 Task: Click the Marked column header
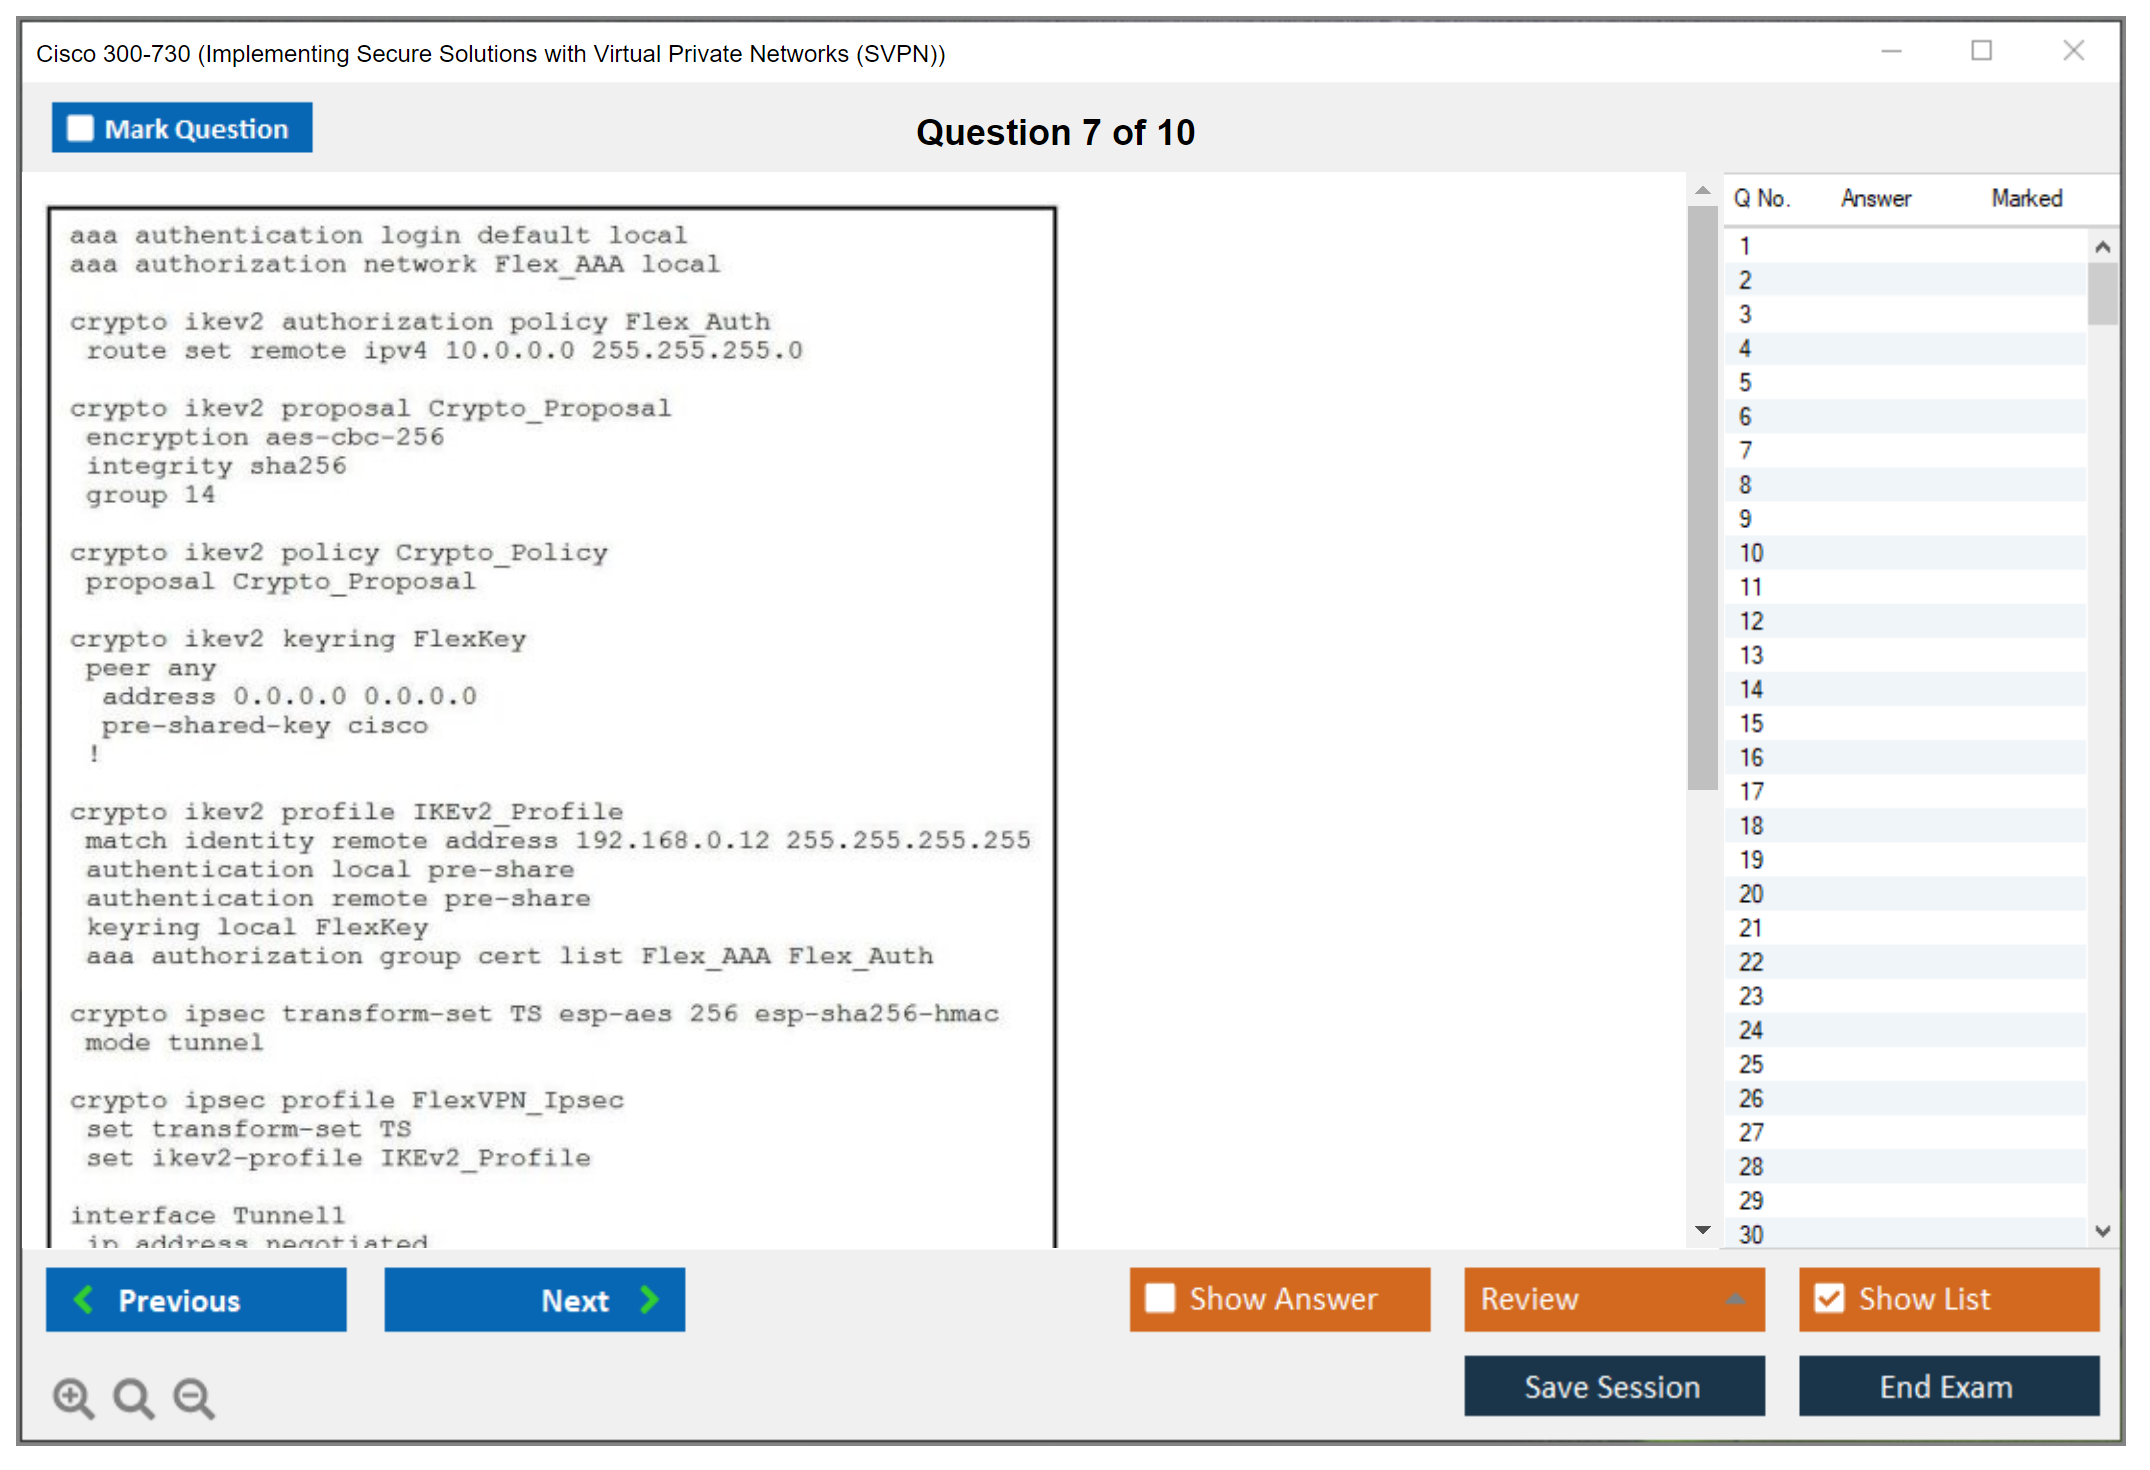(2026, 198)
